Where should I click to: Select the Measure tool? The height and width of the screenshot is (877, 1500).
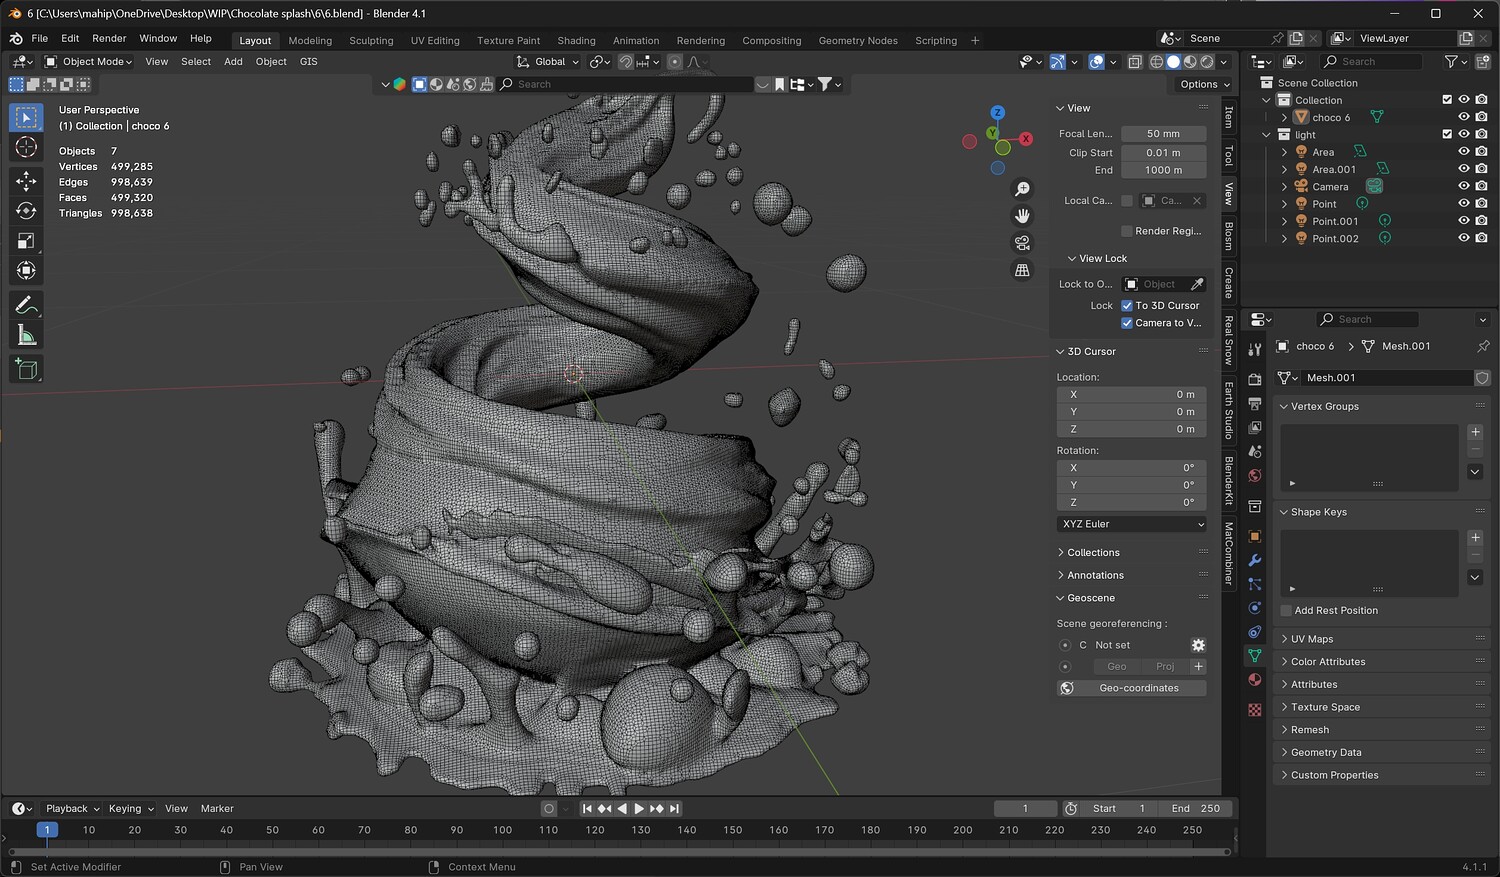coord(27,336)
